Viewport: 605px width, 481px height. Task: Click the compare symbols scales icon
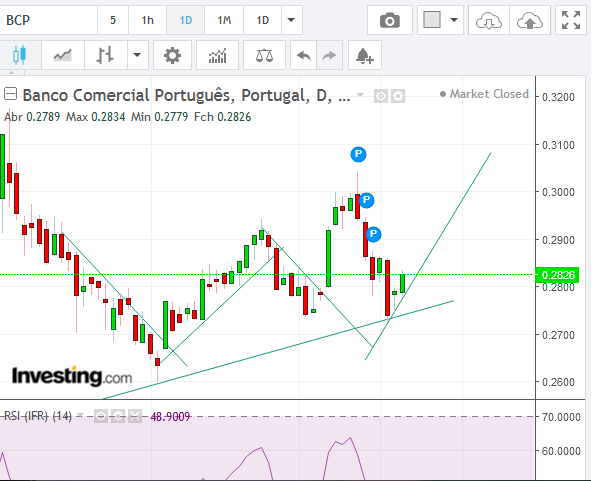tap(264, 55)
